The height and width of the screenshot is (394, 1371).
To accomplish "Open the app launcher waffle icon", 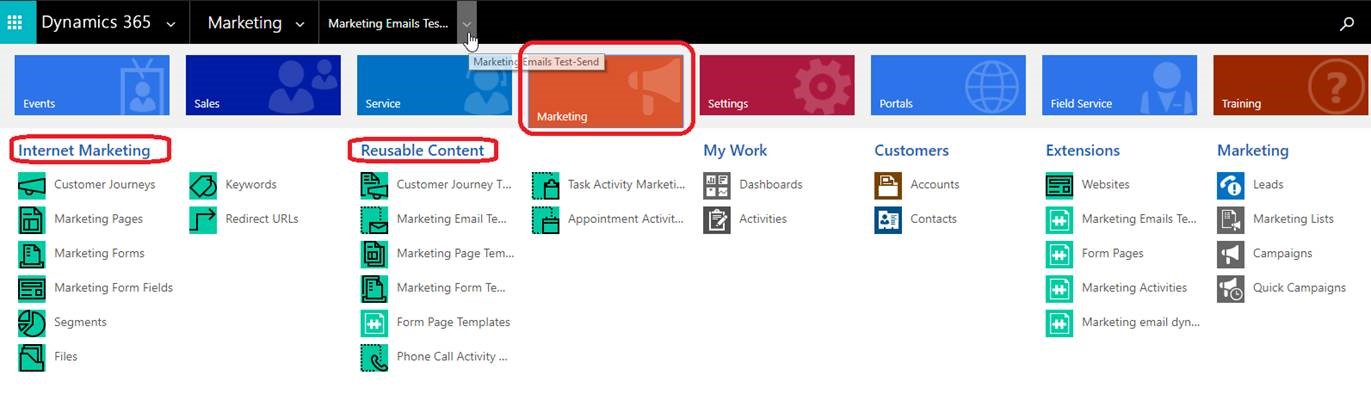I will 15,22.
